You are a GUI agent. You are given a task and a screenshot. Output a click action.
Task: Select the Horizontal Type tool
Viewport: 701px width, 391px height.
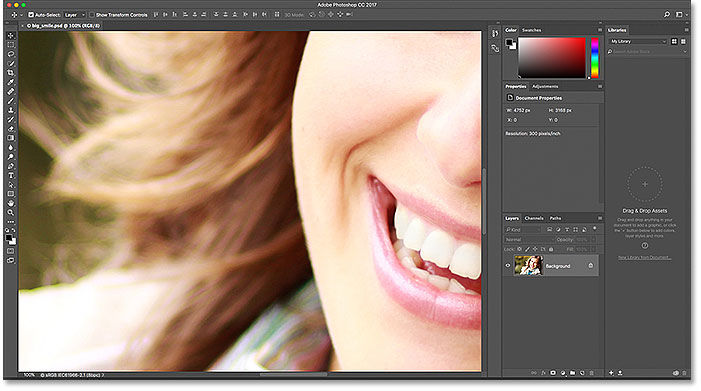tap(11, 176)
